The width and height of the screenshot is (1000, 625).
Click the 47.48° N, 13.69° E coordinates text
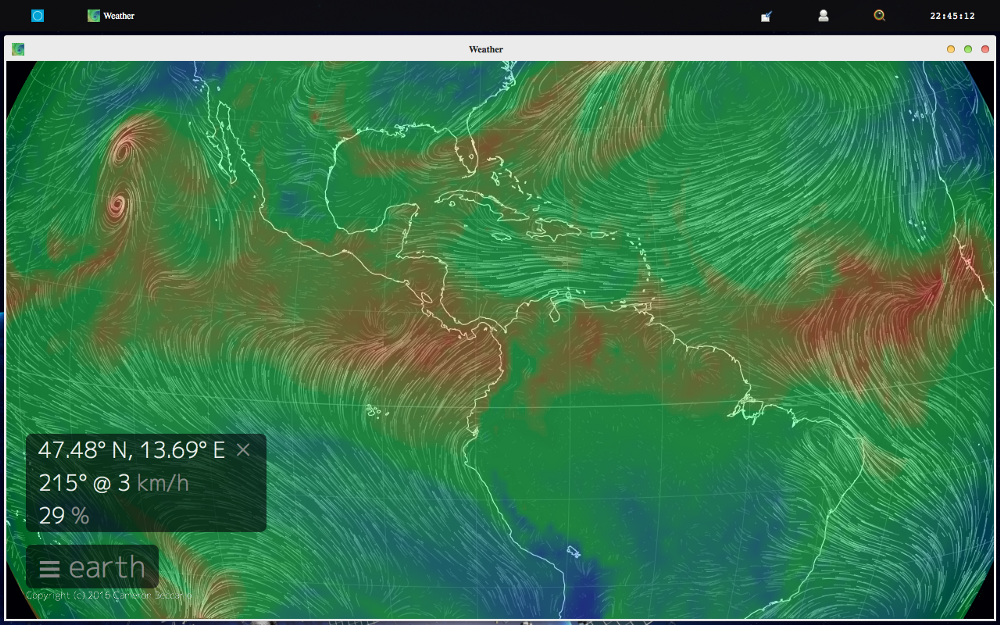(x=131, y=450)
